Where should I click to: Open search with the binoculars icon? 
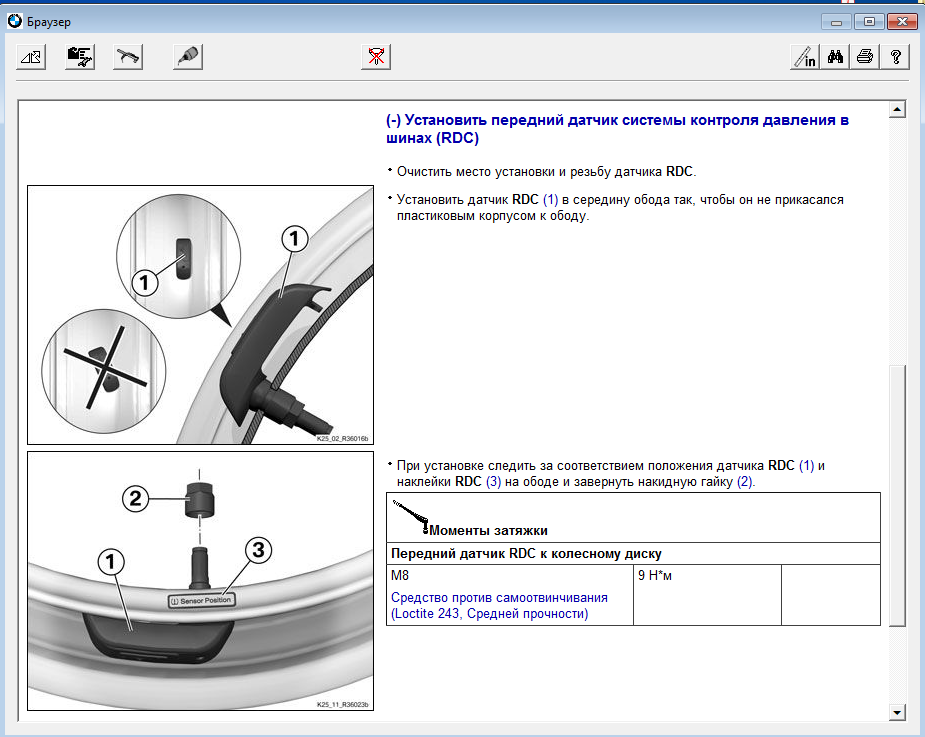tap(836, 57)
